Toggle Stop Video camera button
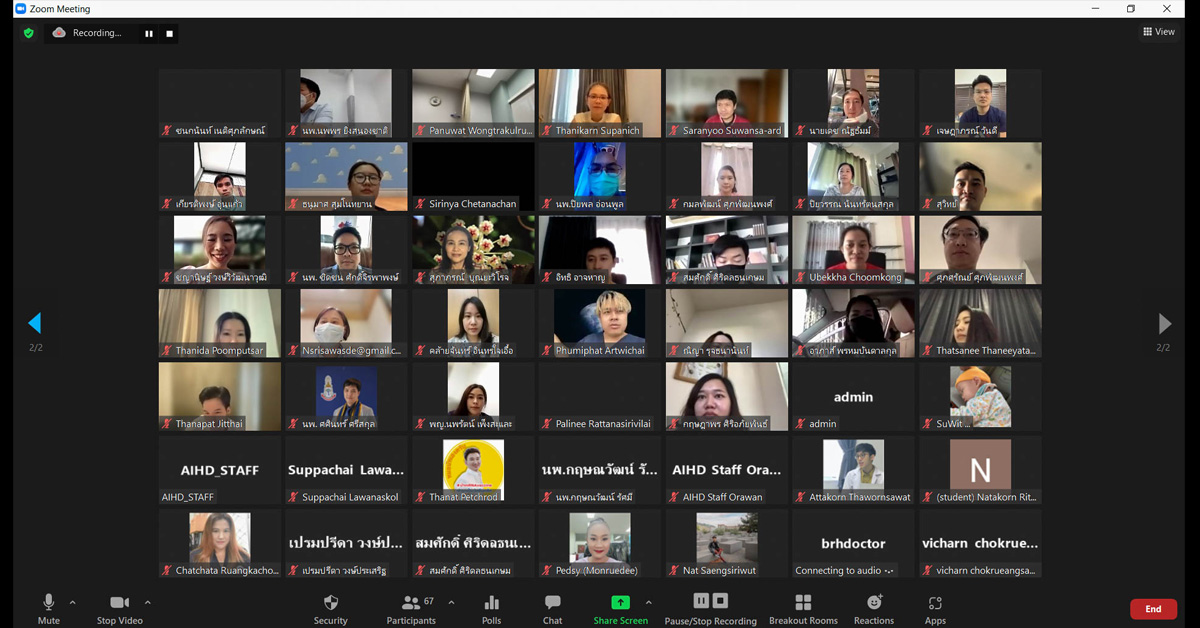The image size is (1200, 628). point(119,603)
